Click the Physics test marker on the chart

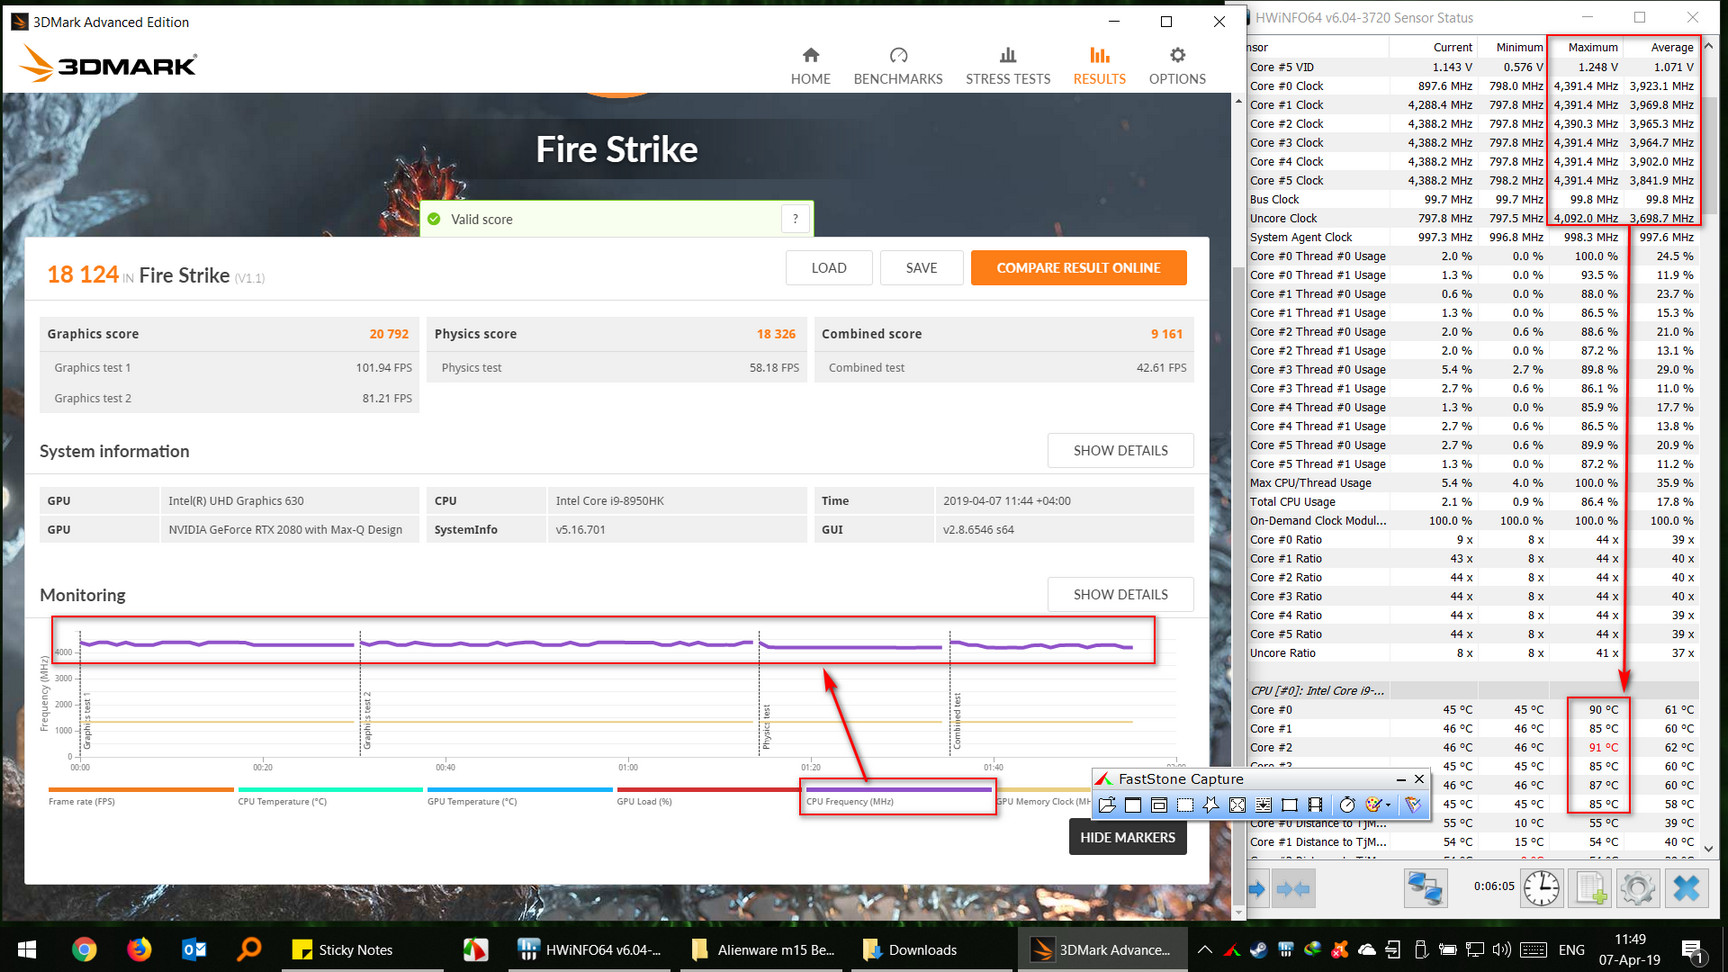[x=766, y=727]
